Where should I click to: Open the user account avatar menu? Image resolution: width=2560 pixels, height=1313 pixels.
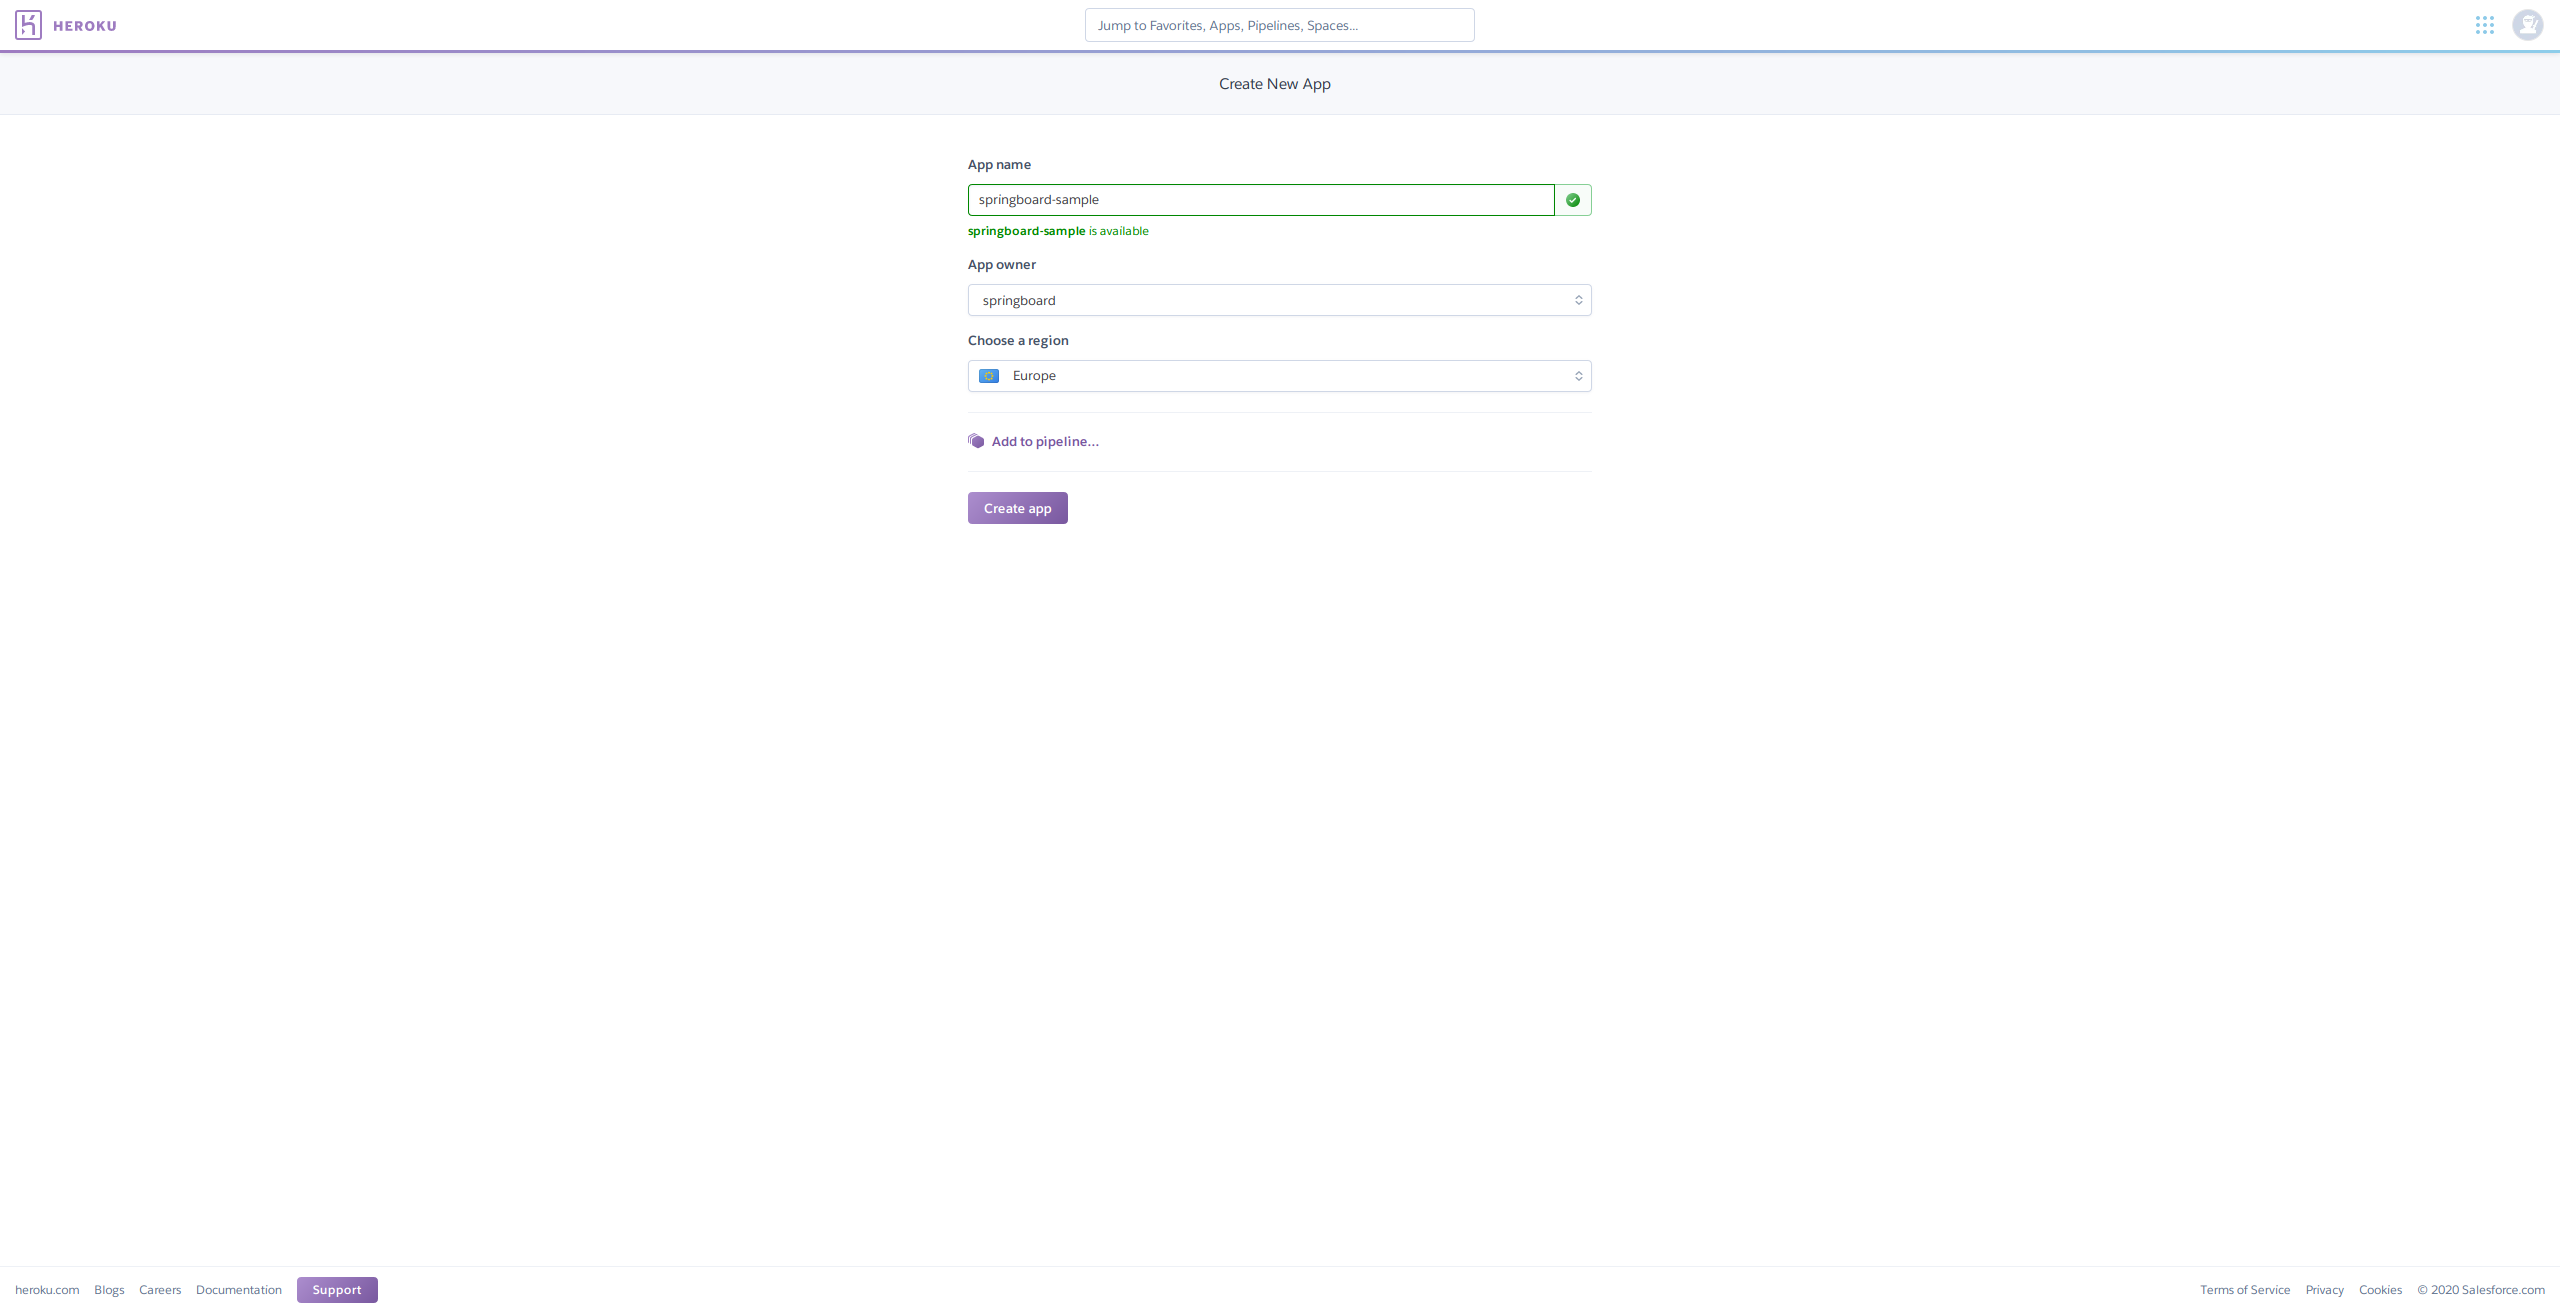pyautogui.click(x=2528, y=25)
